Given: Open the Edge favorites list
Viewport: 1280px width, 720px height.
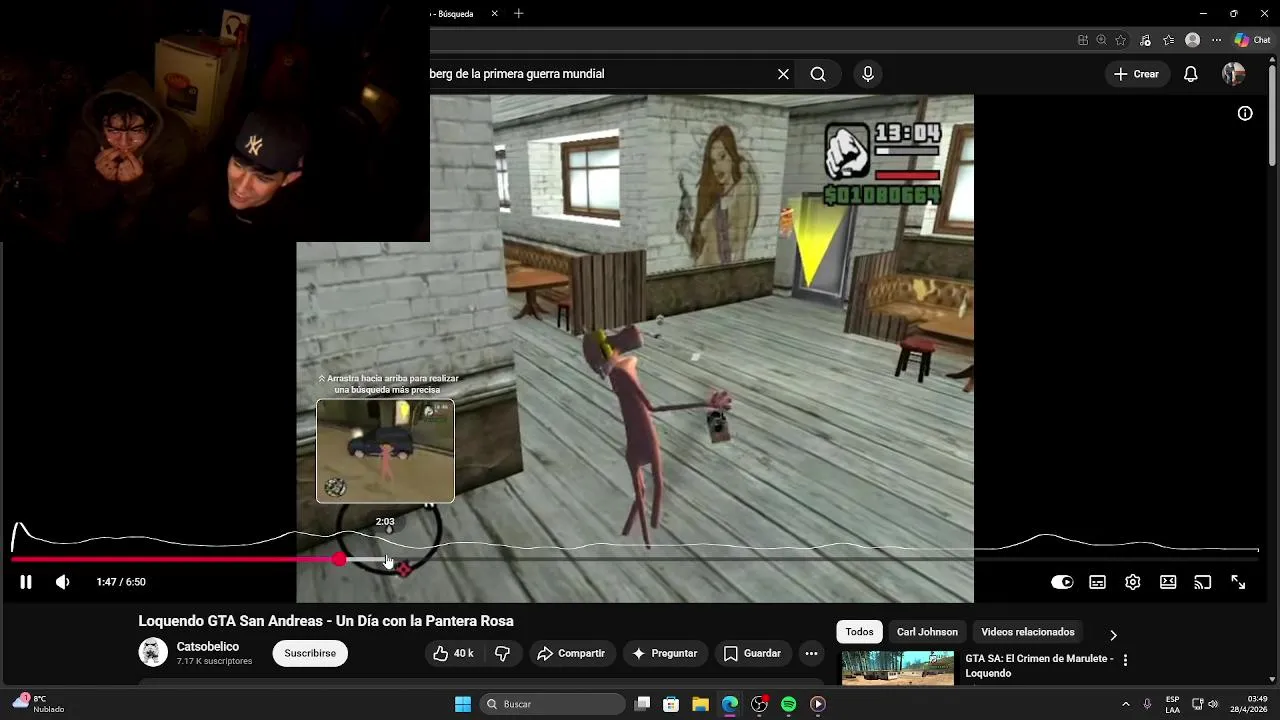Looking at the screenshot, I should coord(1168,40).
